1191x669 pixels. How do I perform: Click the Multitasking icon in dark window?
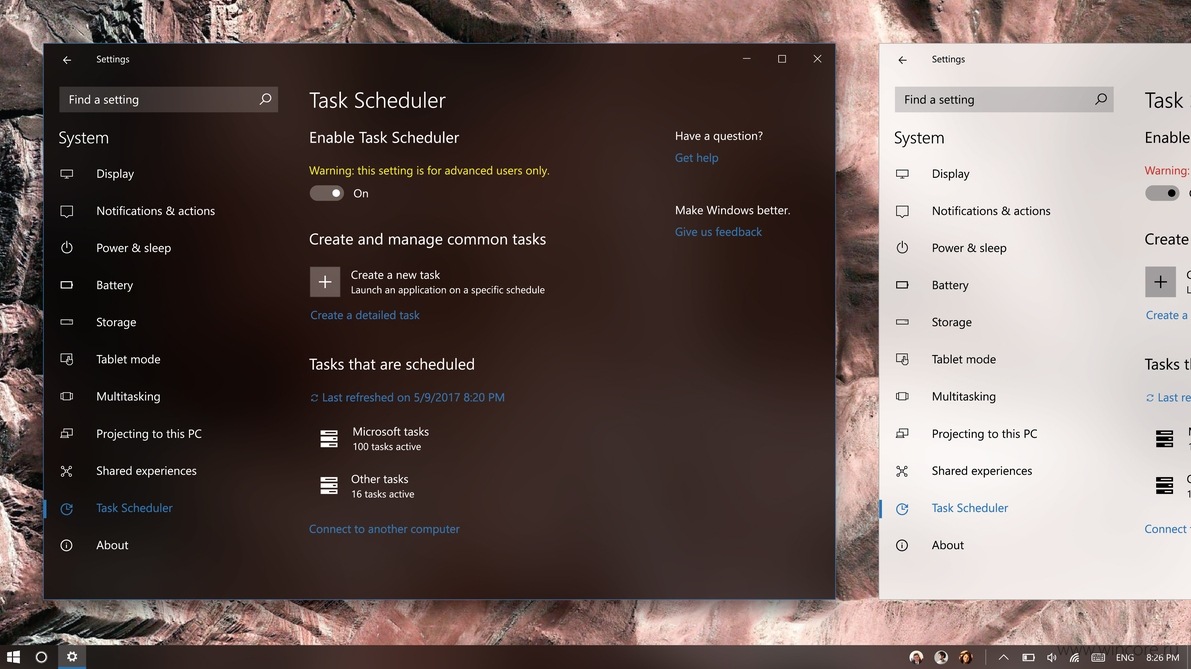pos(67,396)
